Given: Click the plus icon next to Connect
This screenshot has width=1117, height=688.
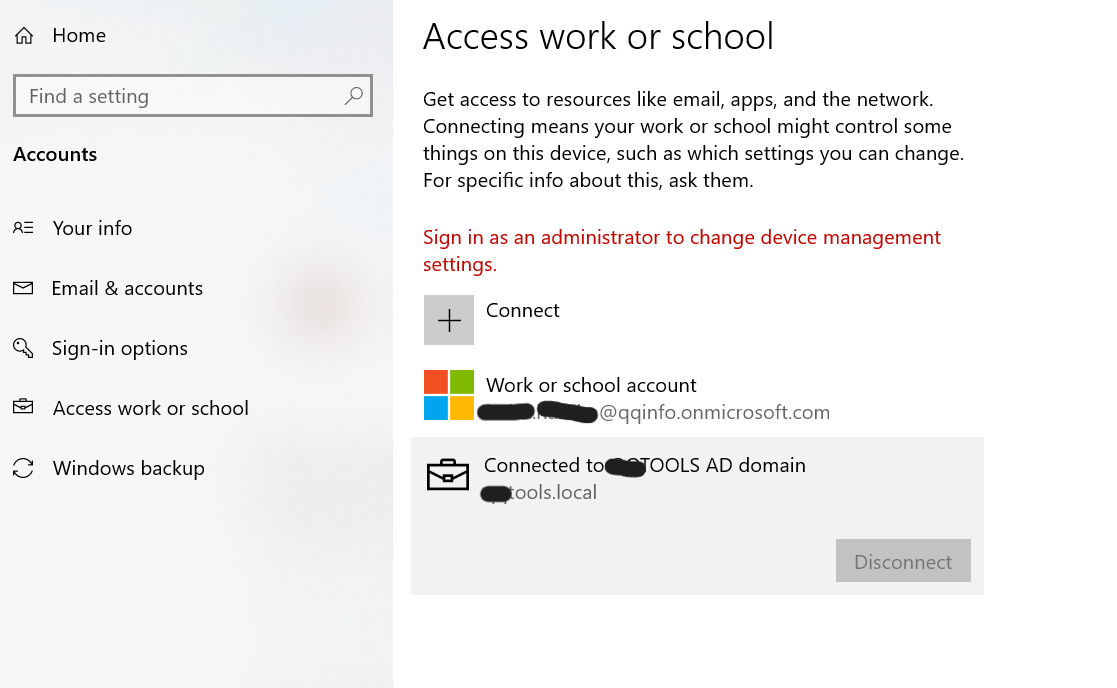Looking at the screenshot, I should (x=449, y=319).
